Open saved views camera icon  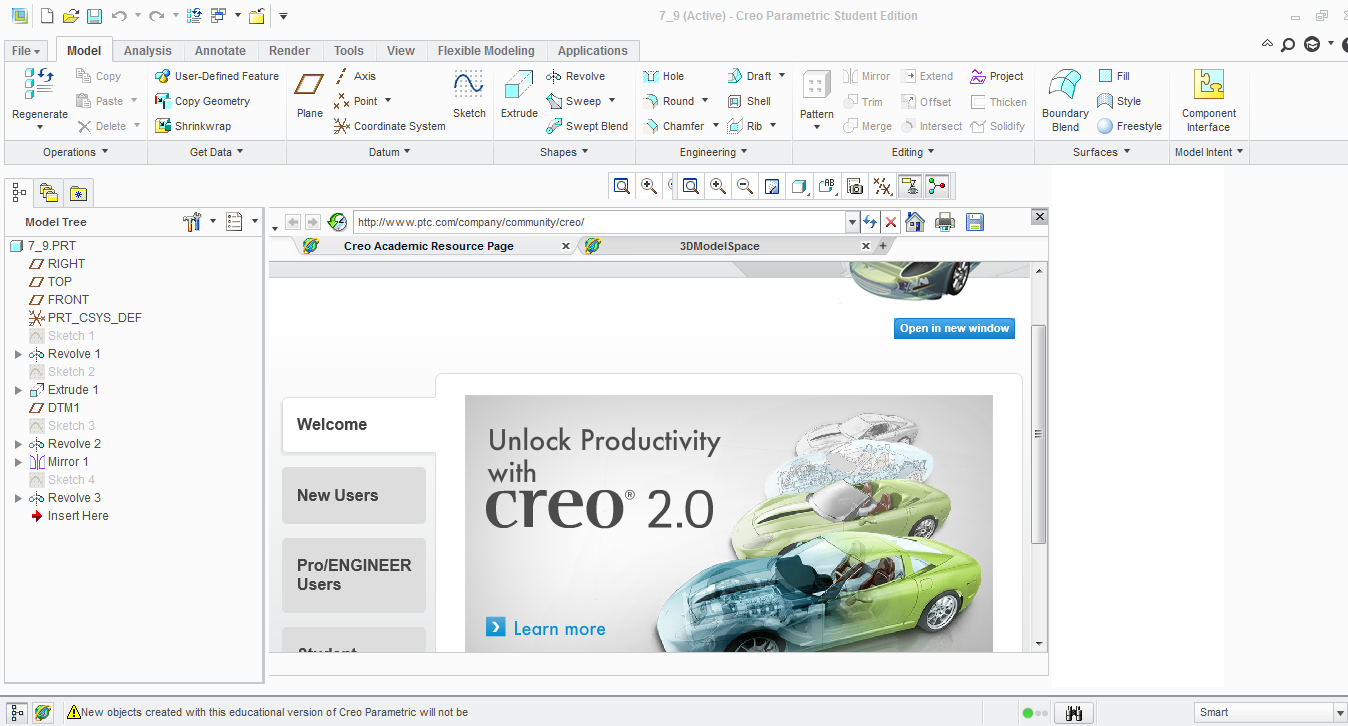(x=855, y=186)
